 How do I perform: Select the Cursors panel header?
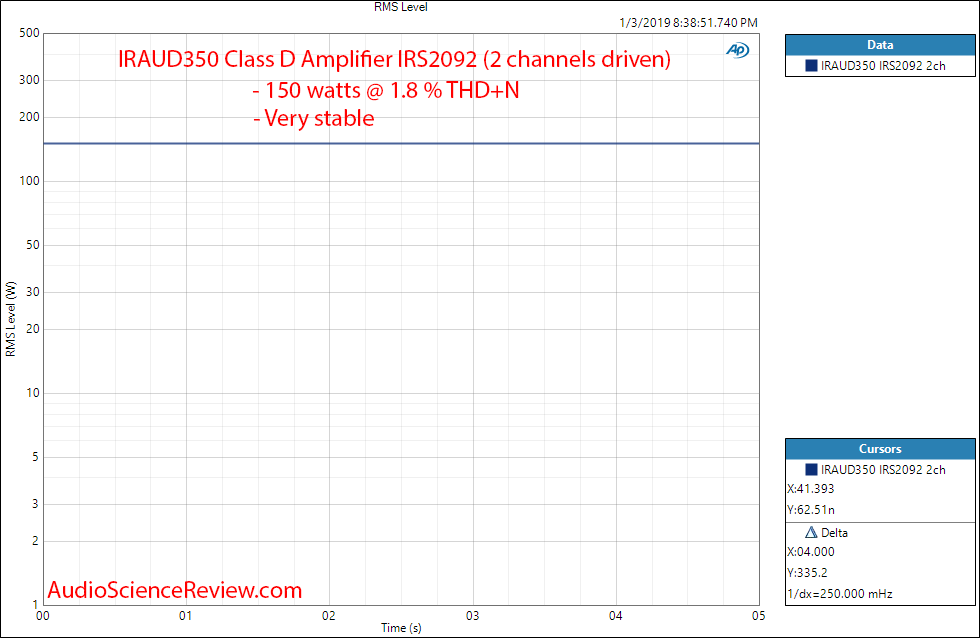(x=880, y=449)
